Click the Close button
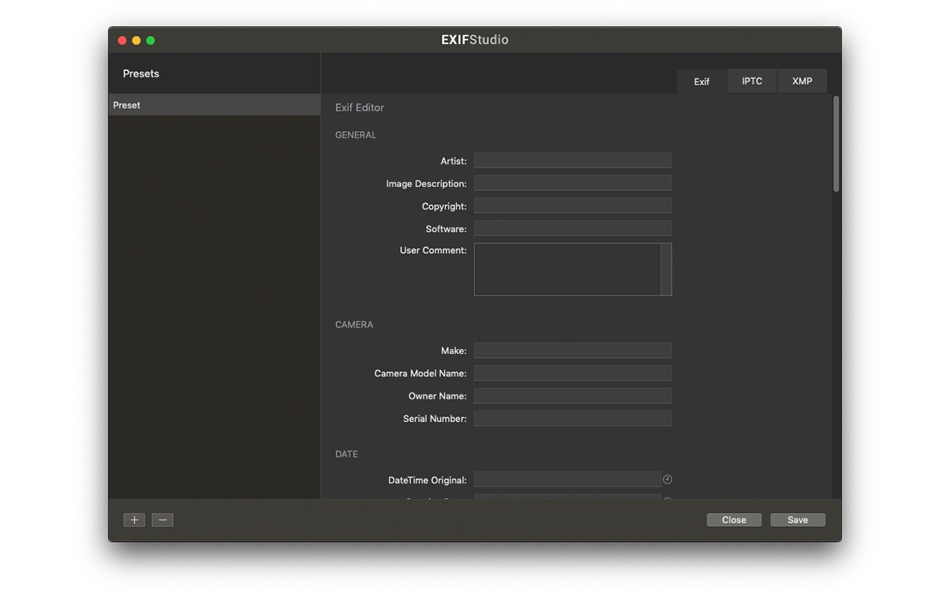The height and width of the screenshot is (594, 950). pos(734,520)
